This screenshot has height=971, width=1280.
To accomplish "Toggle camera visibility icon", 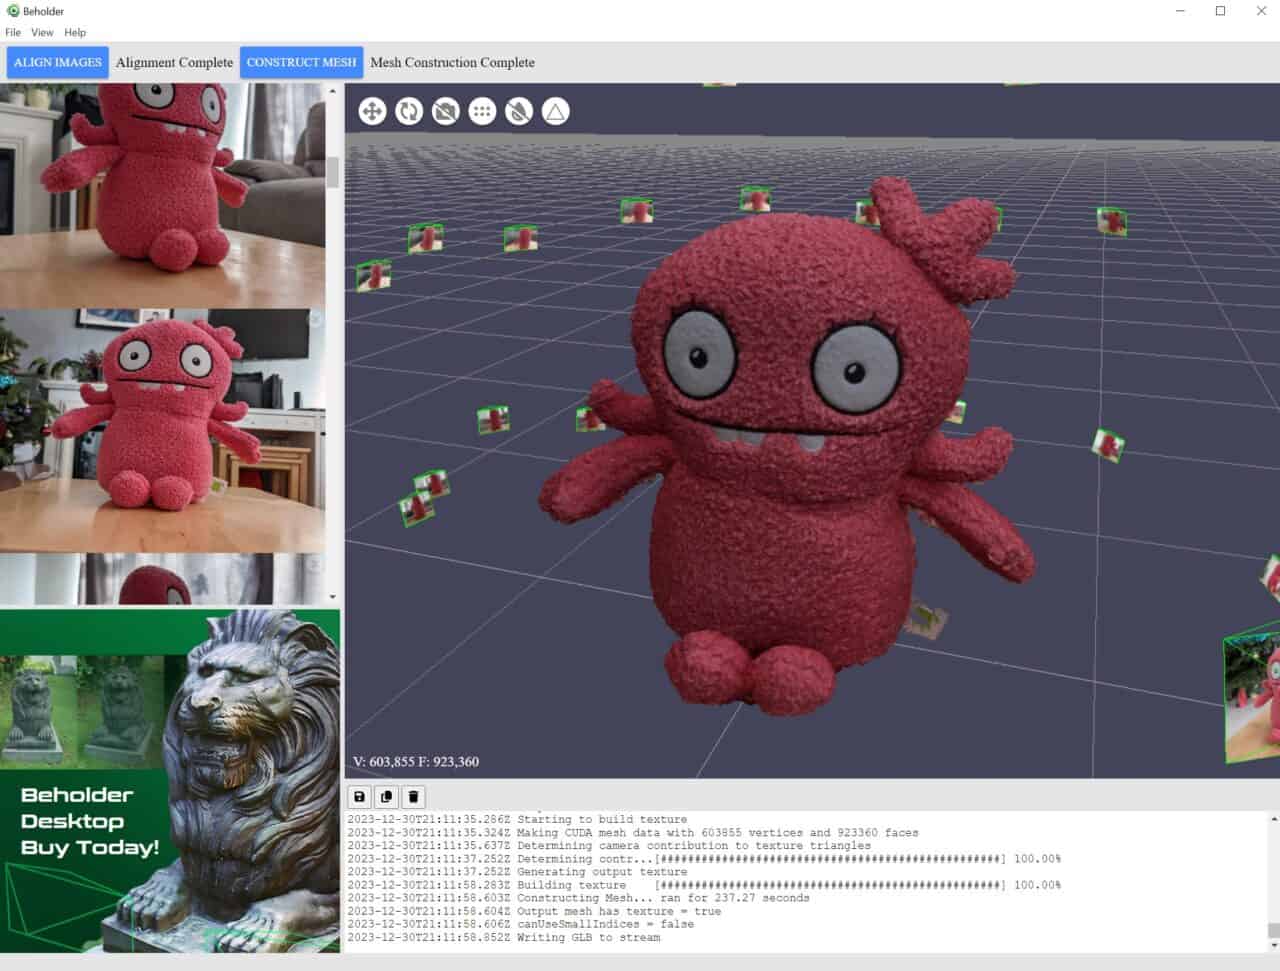I will tap(446, 111).
